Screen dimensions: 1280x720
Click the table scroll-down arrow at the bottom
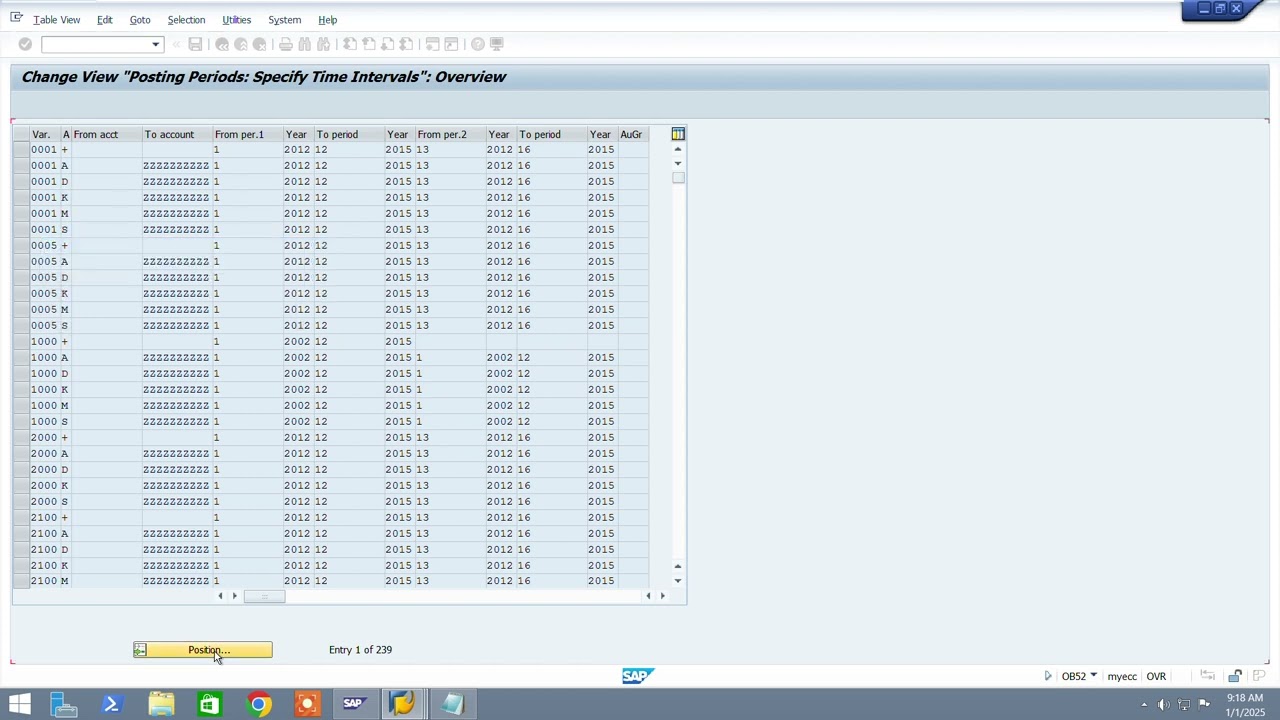click(x=678, y=581)
